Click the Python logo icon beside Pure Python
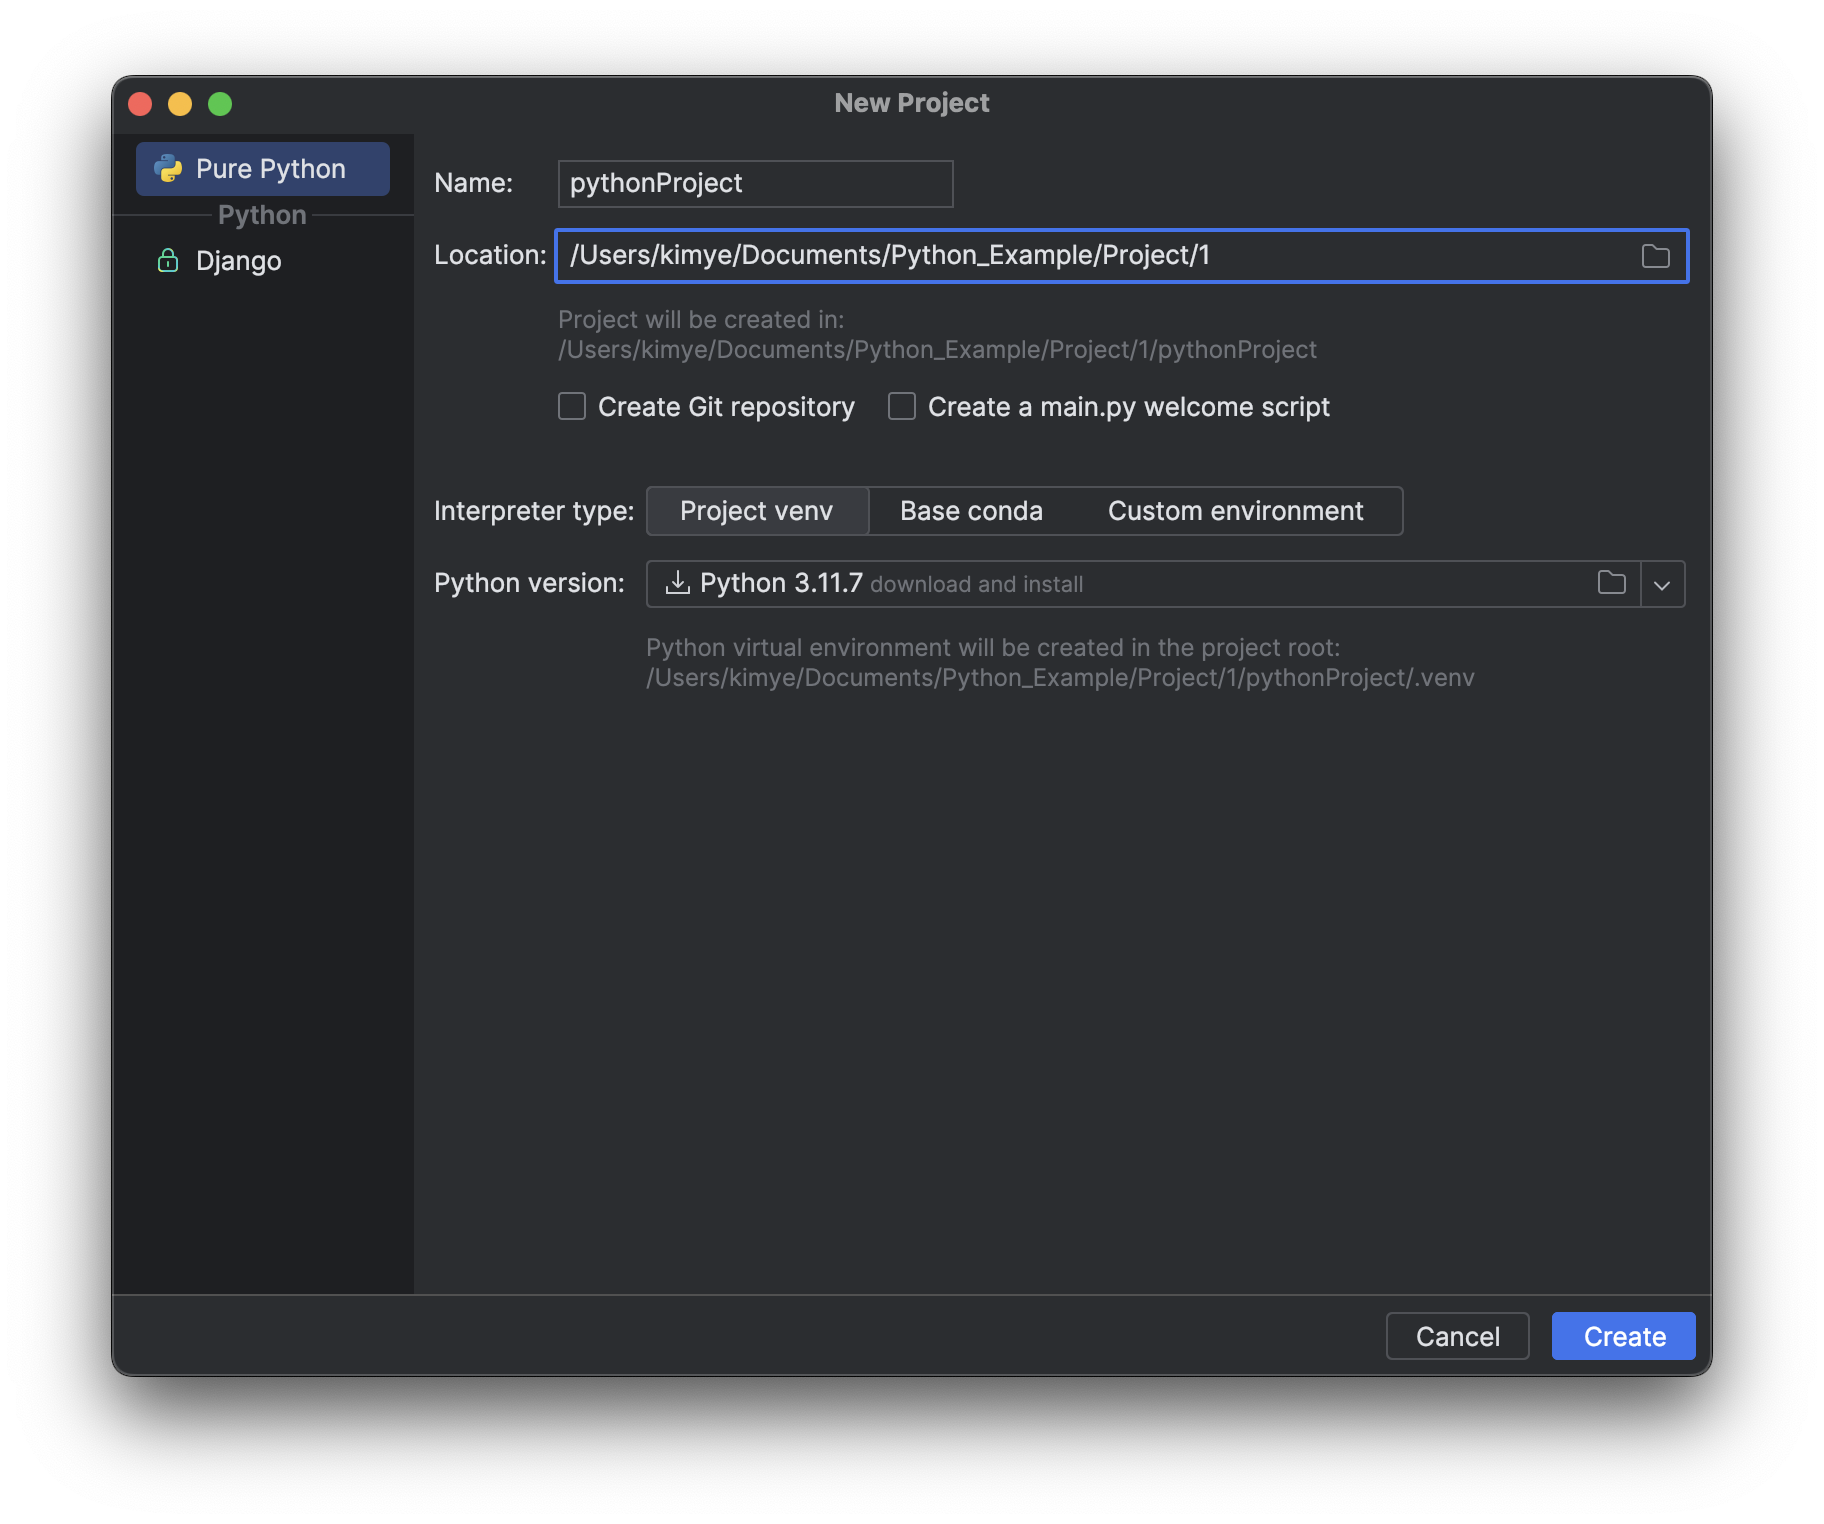The height and width of the screenshot is (1524, 1824). (x=168, y=169)
